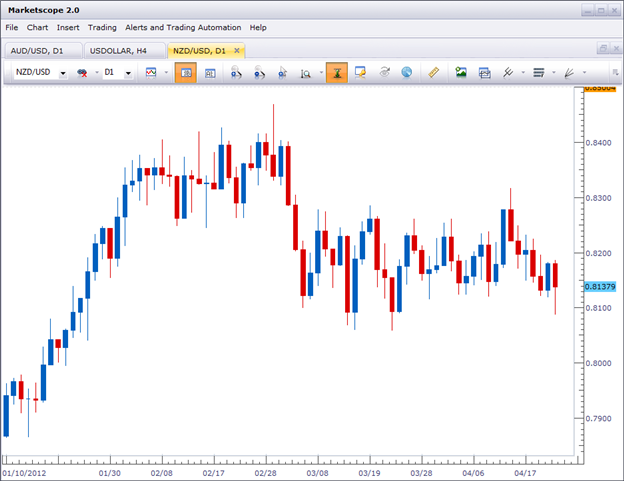Select the pitchfork drawing tool icon
The width and height of the screenshot is (624, 481).
508,72
